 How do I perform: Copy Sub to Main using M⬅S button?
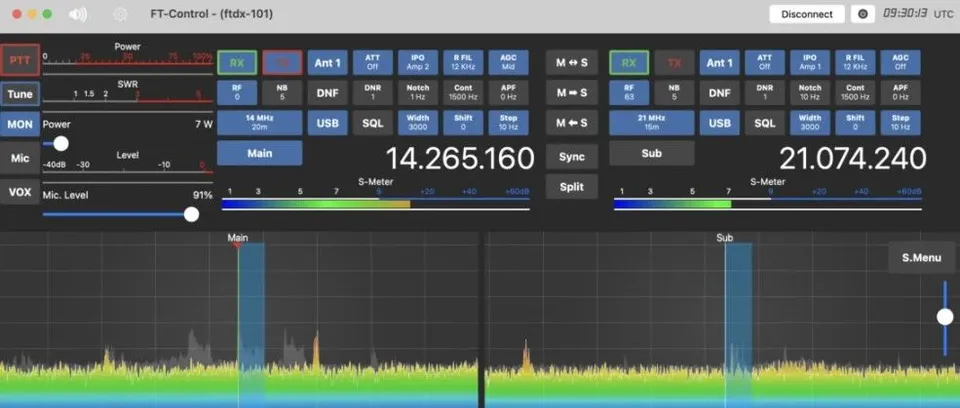point(572,124)
